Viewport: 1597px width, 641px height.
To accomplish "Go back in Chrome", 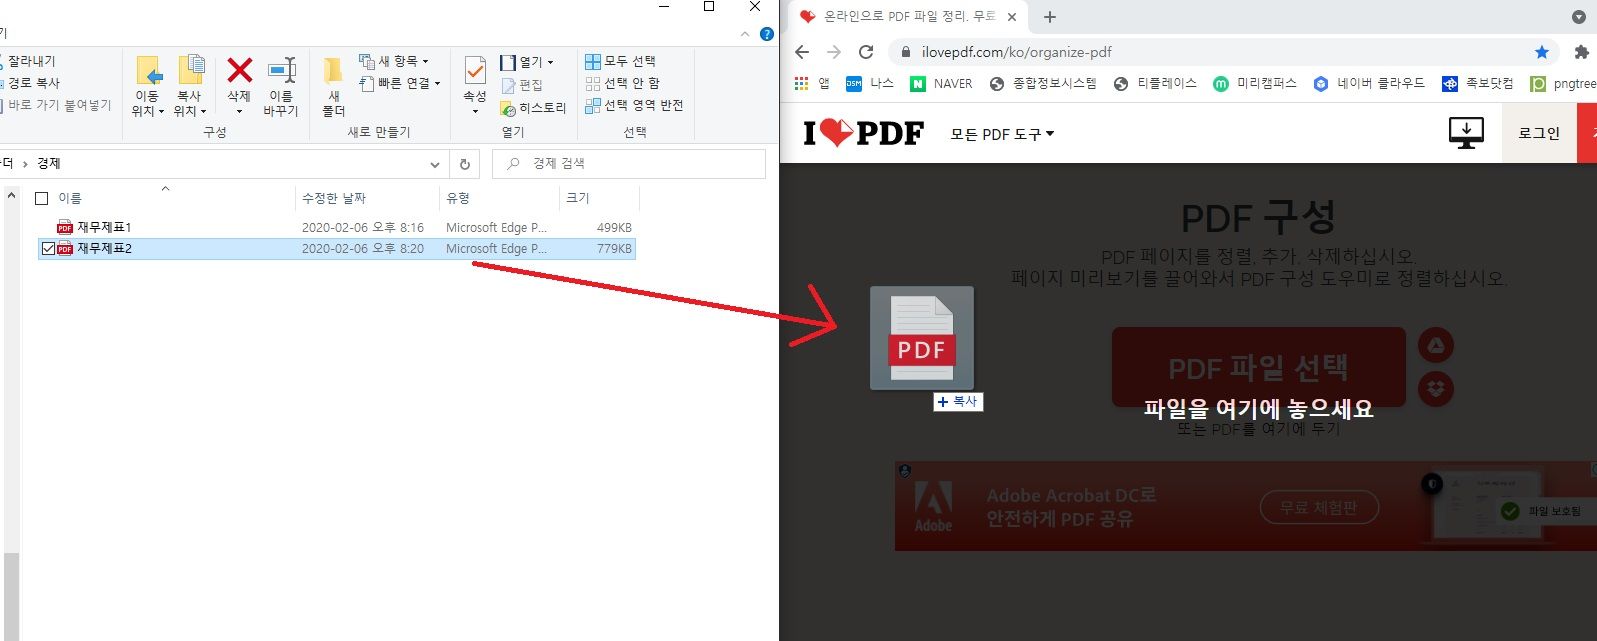I will pos(802,52).
